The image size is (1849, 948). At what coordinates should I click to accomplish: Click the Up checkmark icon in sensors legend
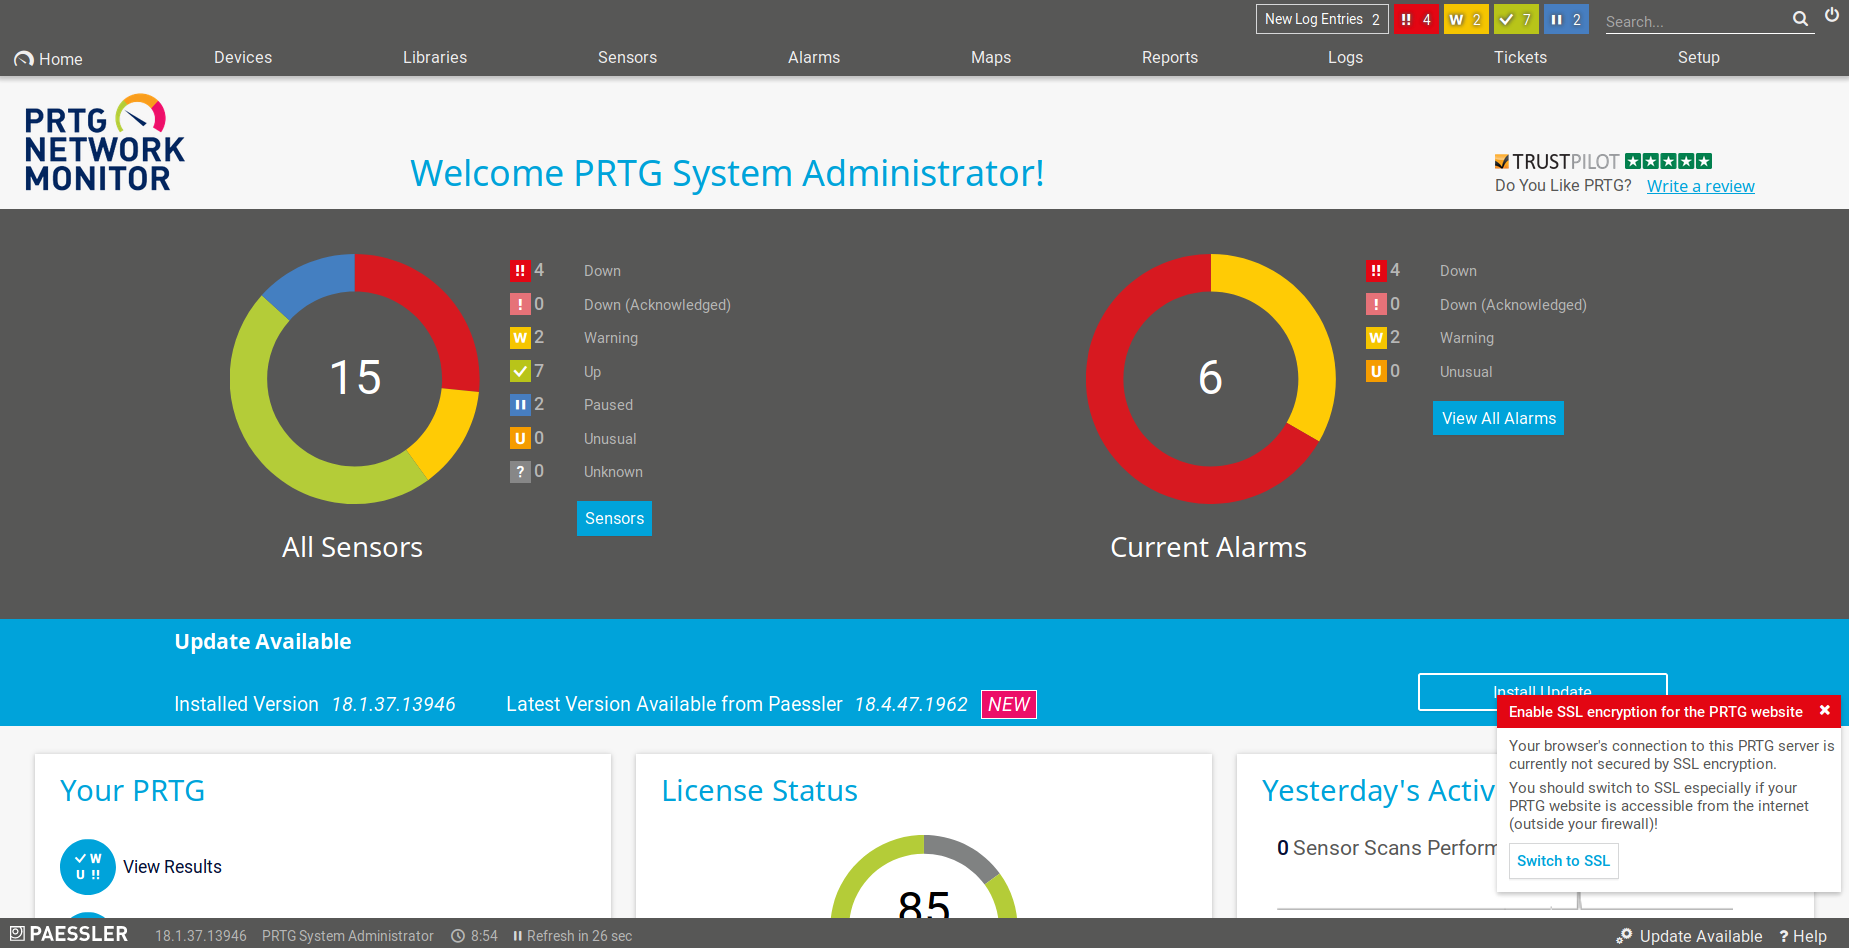point(520,371)
